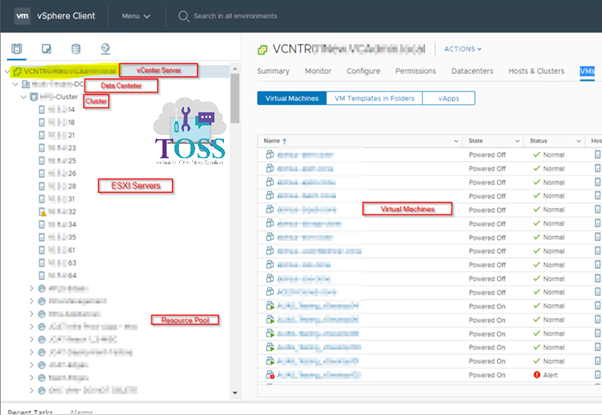Collapse the VCNTR vCenter server node
The image size is (602, 415).
tap(7, 71)
